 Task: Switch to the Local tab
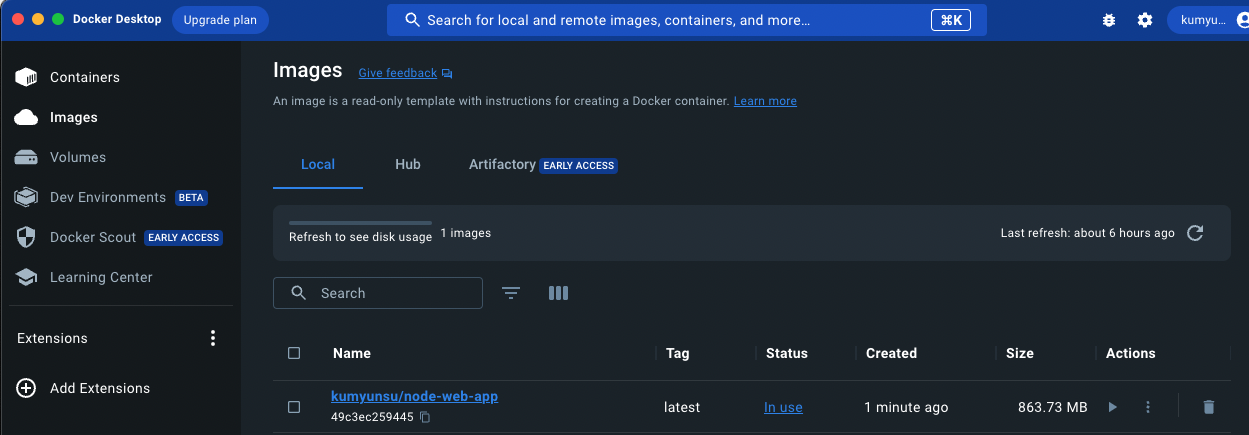click(318, 164)
